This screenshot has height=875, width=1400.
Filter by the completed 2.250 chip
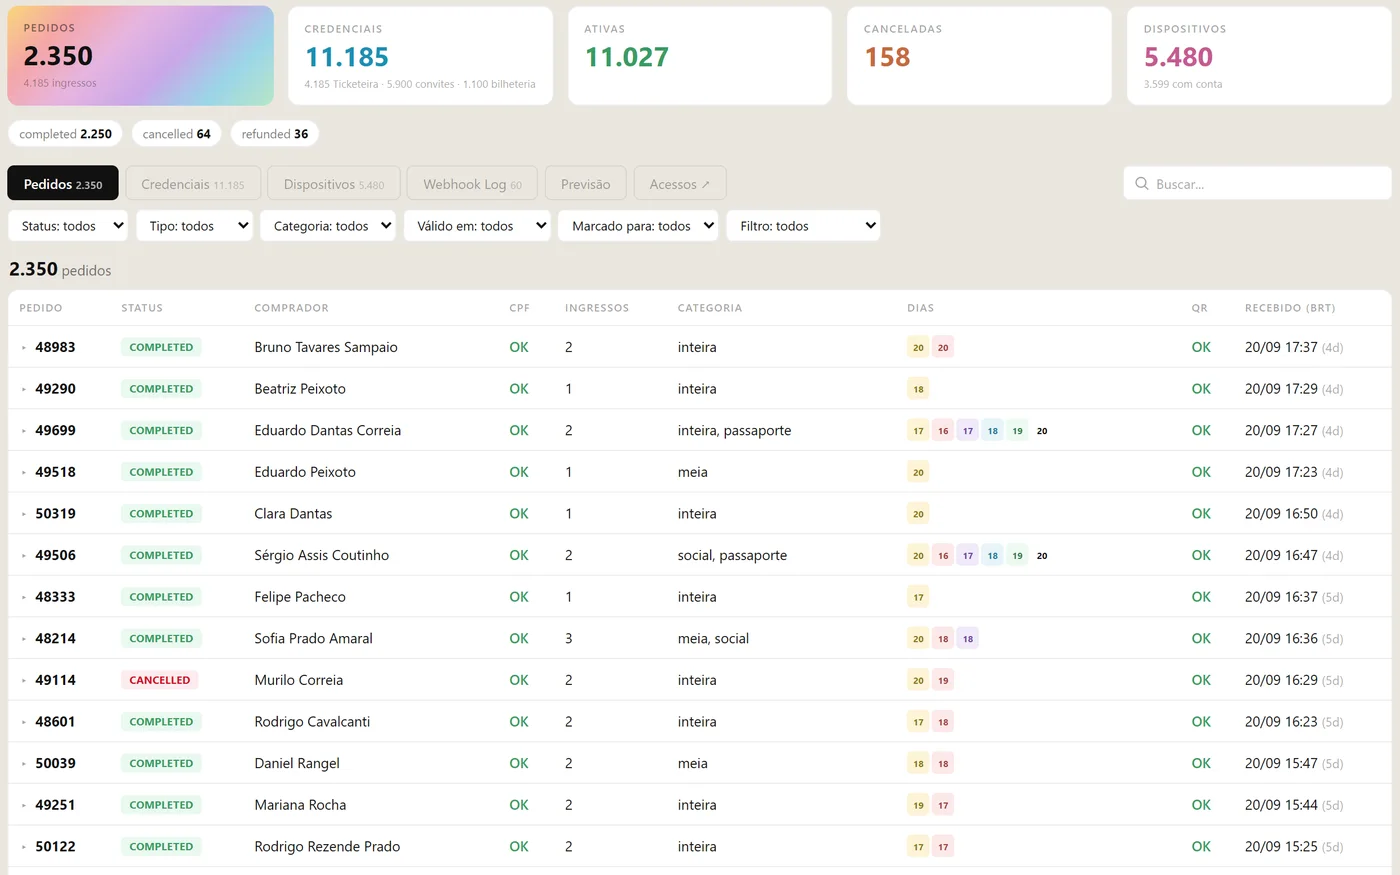(x=66, y=134)
